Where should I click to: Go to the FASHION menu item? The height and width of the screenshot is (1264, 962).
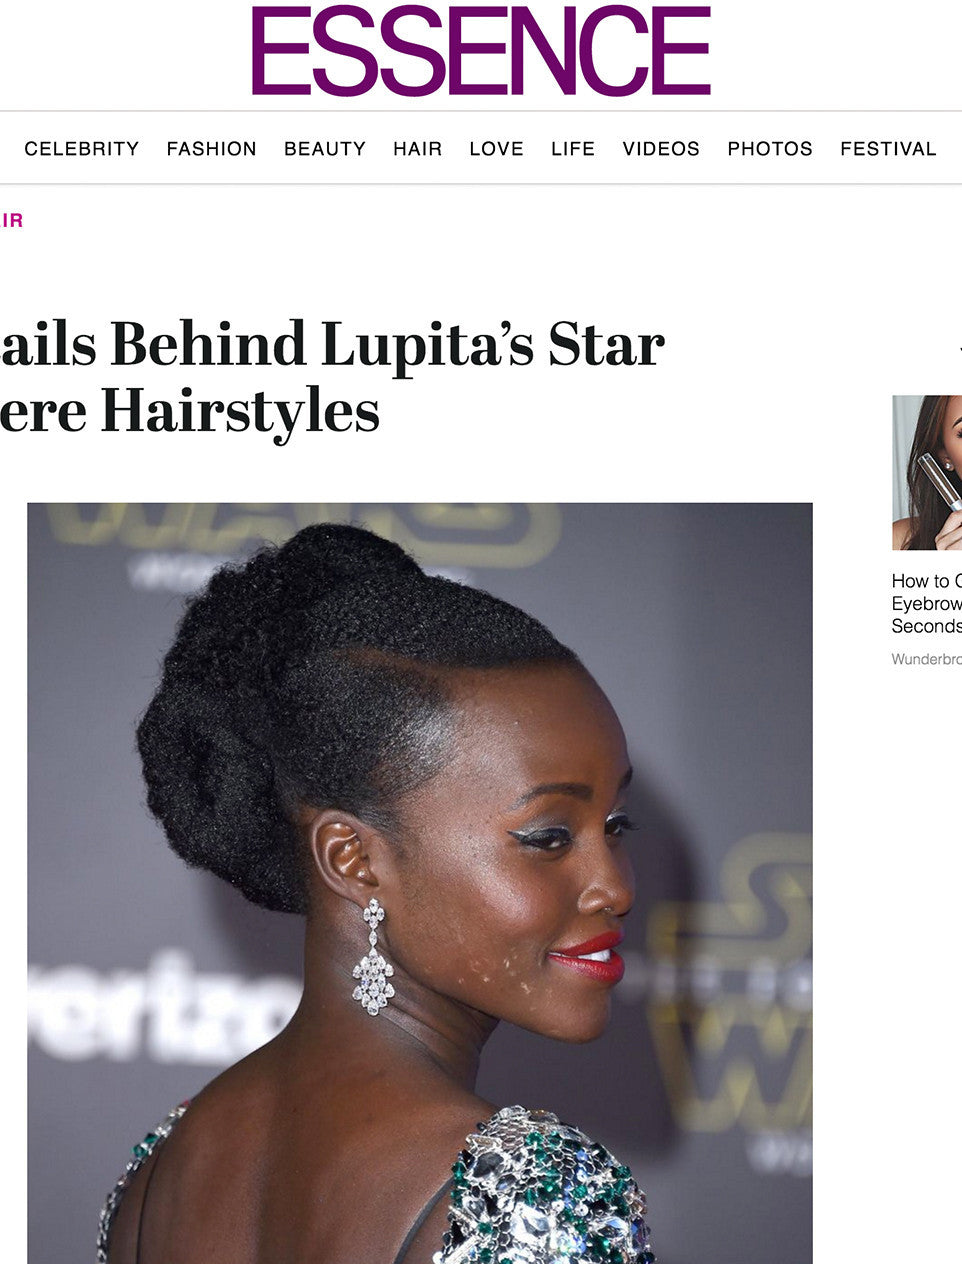point(212,149)
